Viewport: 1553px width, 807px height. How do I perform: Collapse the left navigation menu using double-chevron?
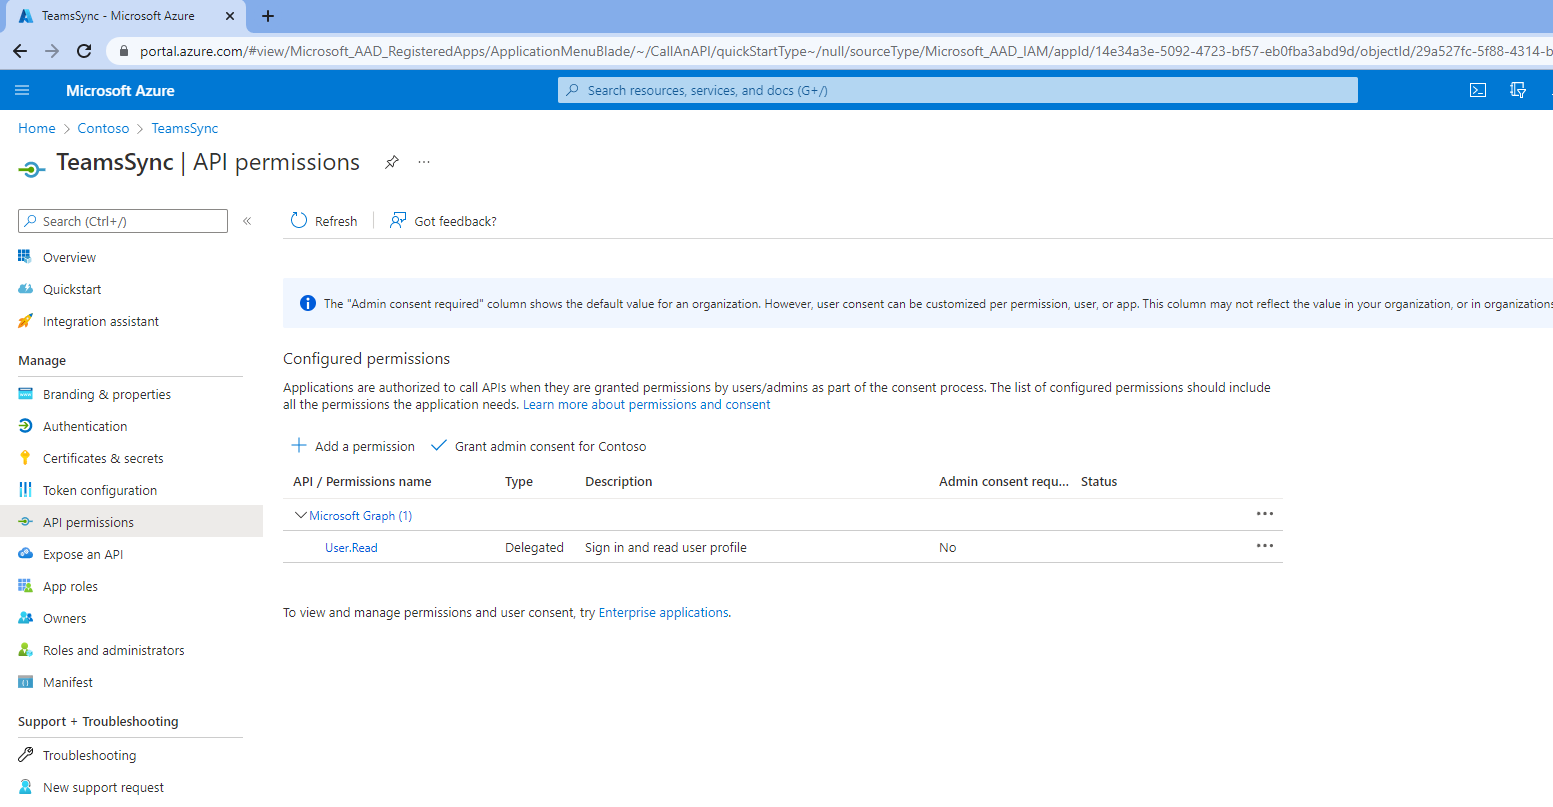247,221
